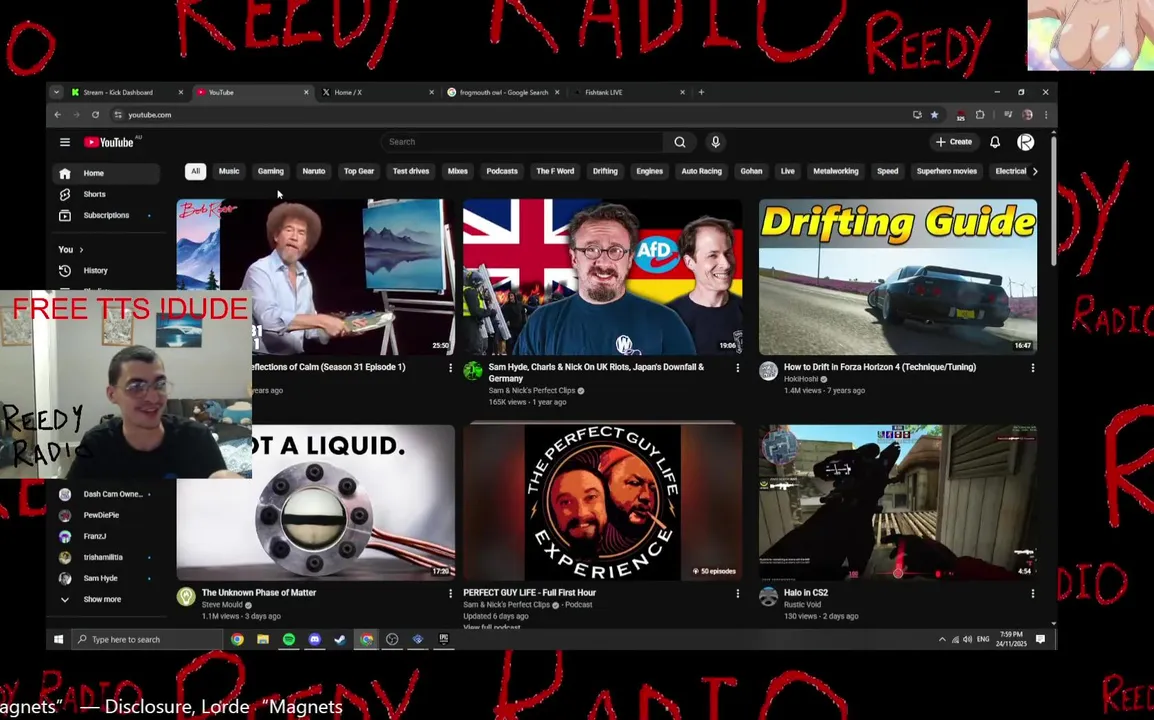1154x720 pixels.
Task: Open Sam Hyde UK Riots video thumbnail
Action: tap(603, 277)
